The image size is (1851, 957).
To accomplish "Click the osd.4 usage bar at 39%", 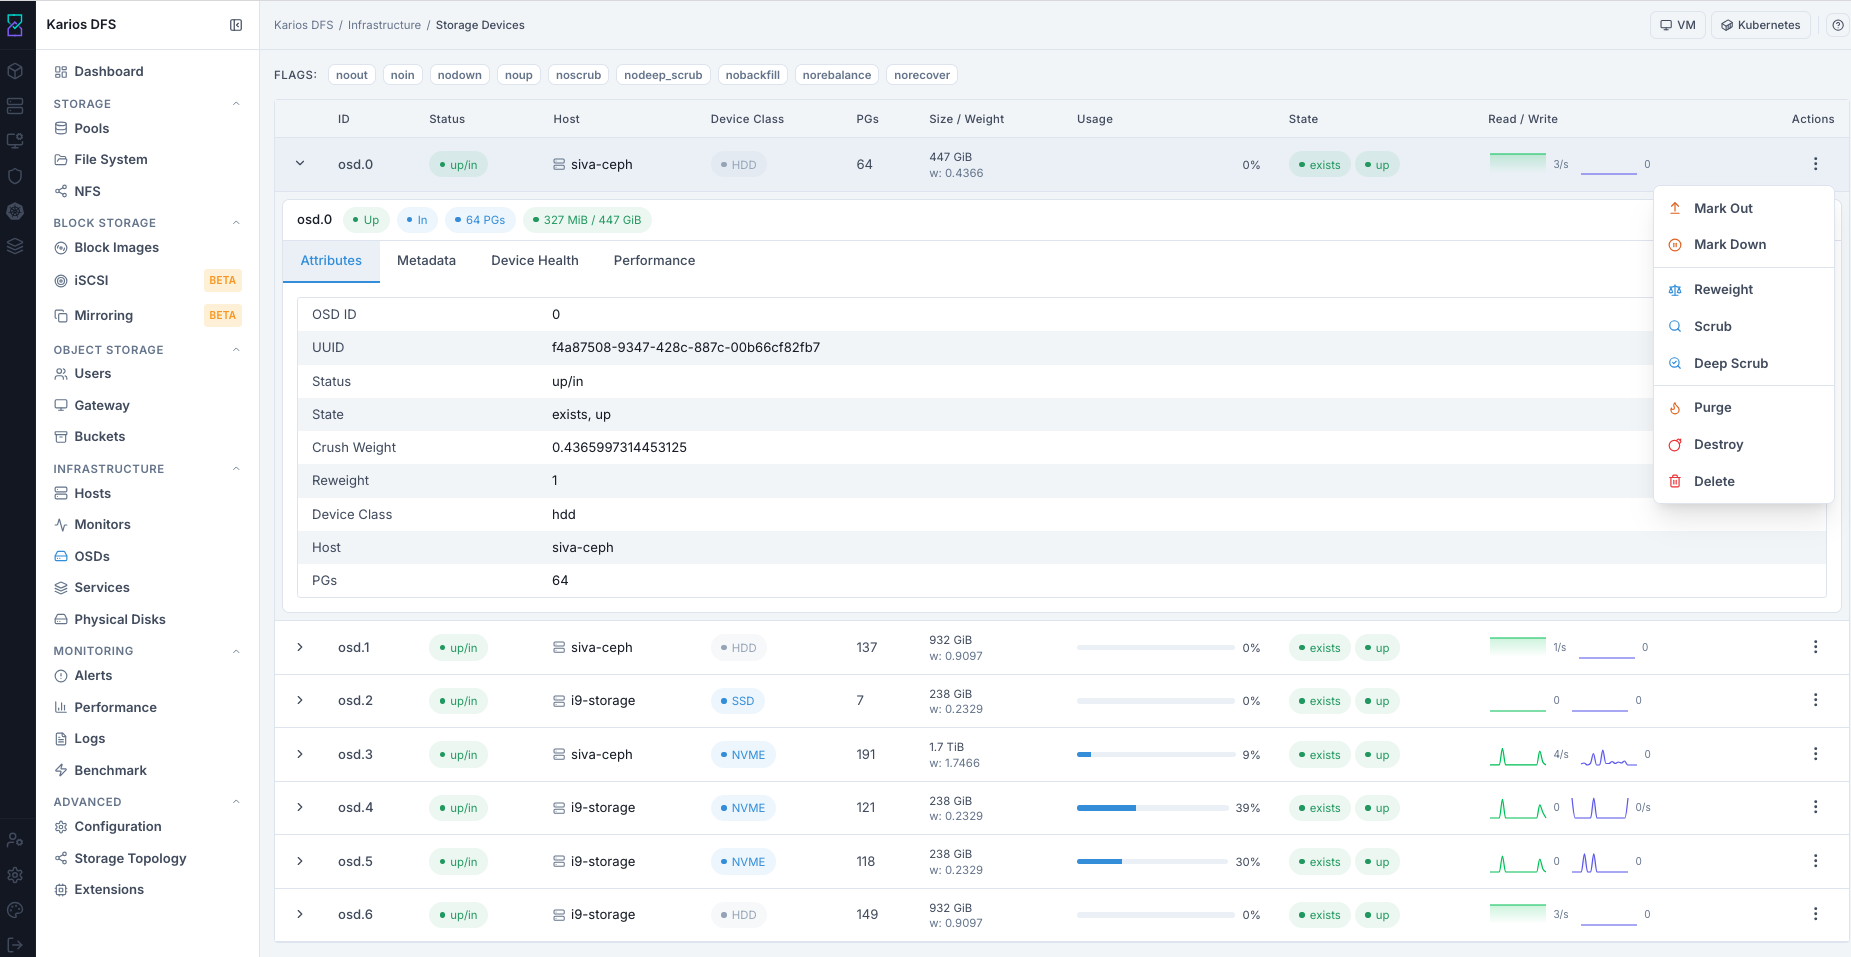I will pos(1153,808).
